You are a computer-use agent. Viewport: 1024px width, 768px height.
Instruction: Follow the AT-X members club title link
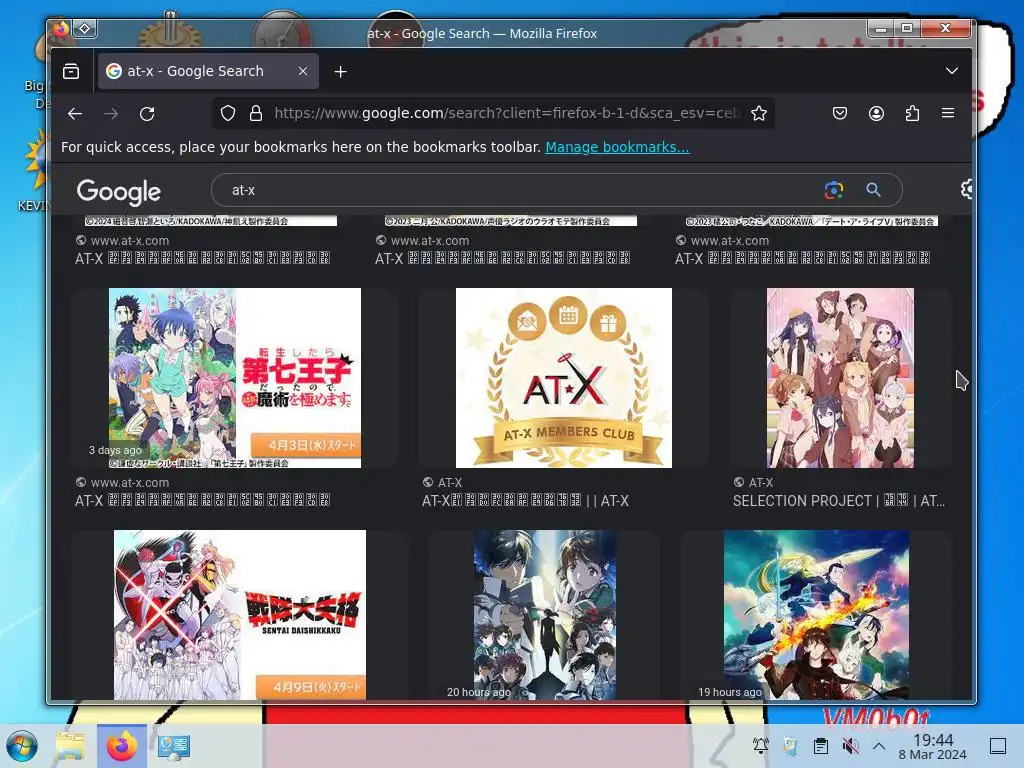tap(525, 501)
